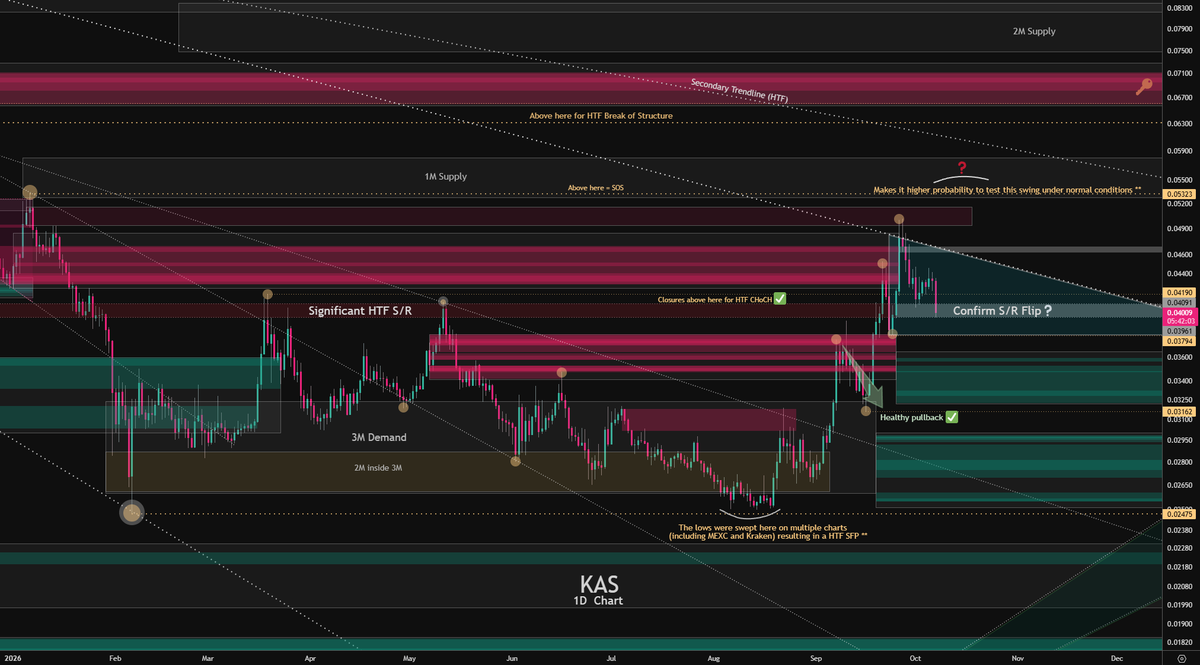Select the '2M Supply' zone label
Viewport: 1200px width, 665px height.
1033,31
